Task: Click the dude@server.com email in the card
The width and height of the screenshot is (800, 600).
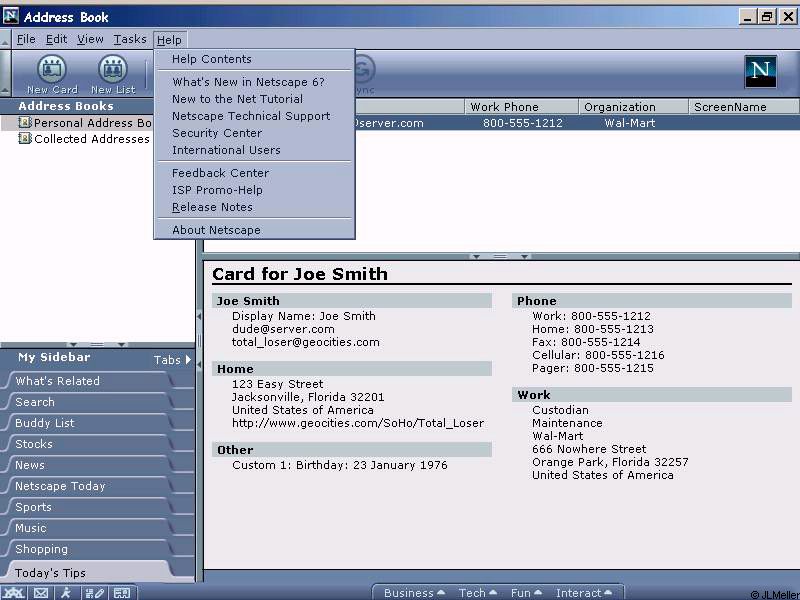Action: pos(283,329)
